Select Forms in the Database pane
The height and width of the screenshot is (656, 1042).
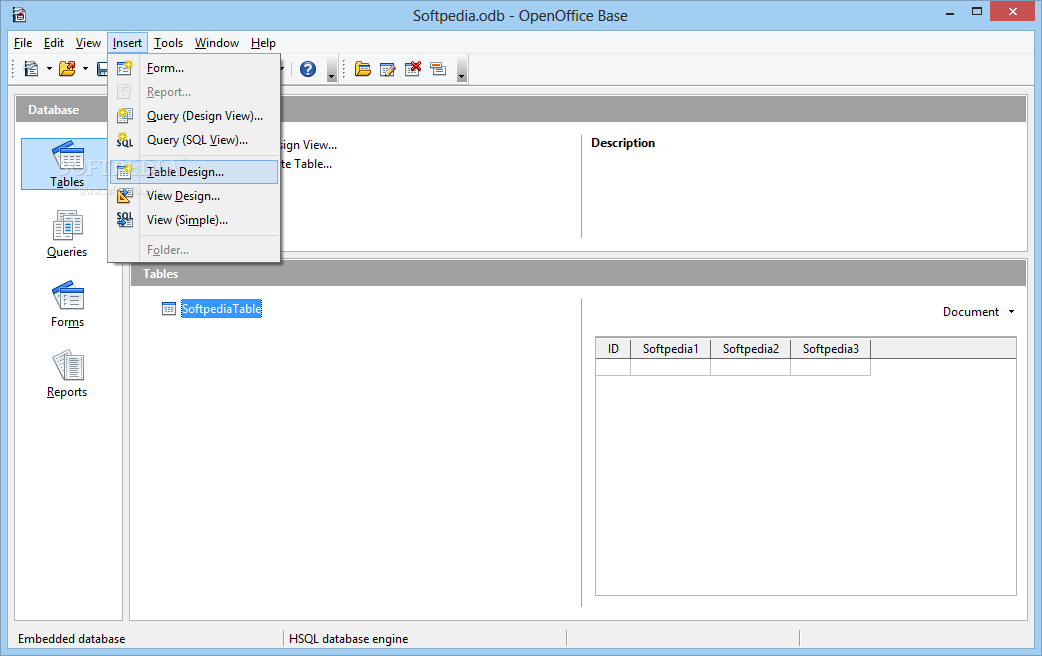point(67,304)
